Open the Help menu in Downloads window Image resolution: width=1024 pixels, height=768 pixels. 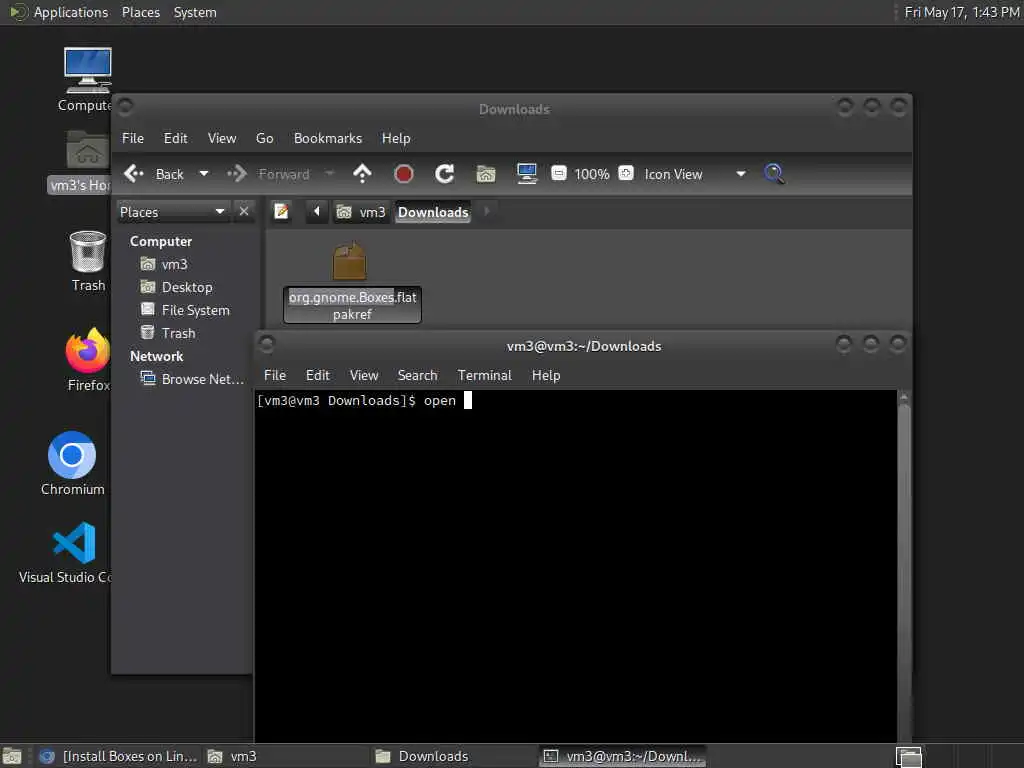pyautogui.click(x=396, y=138)
